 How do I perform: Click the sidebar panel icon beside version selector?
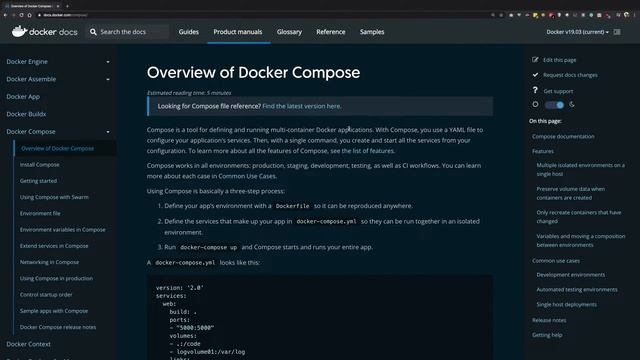pos(617,32)
